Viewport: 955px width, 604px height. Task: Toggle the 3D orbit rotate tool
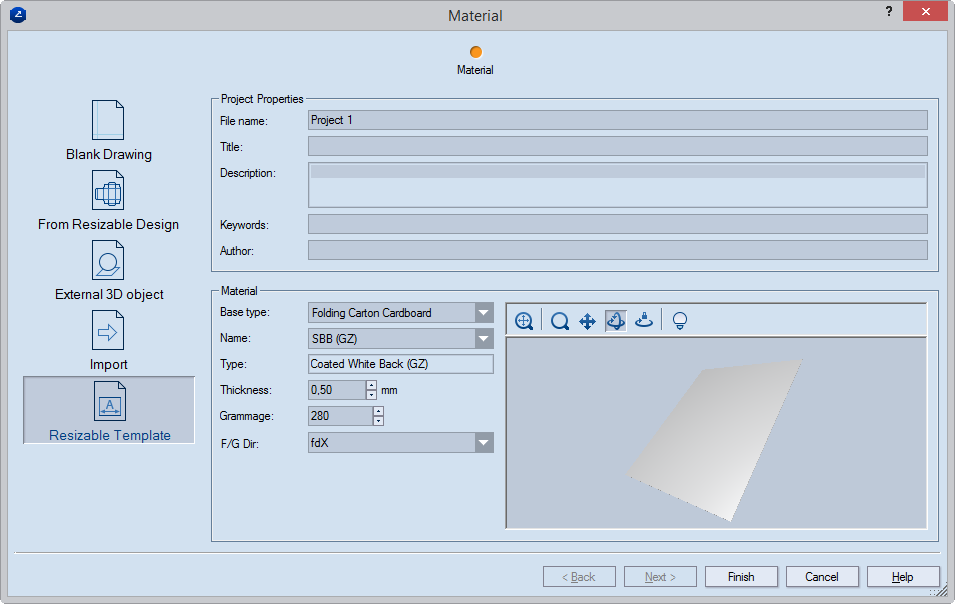coord(616,321)
